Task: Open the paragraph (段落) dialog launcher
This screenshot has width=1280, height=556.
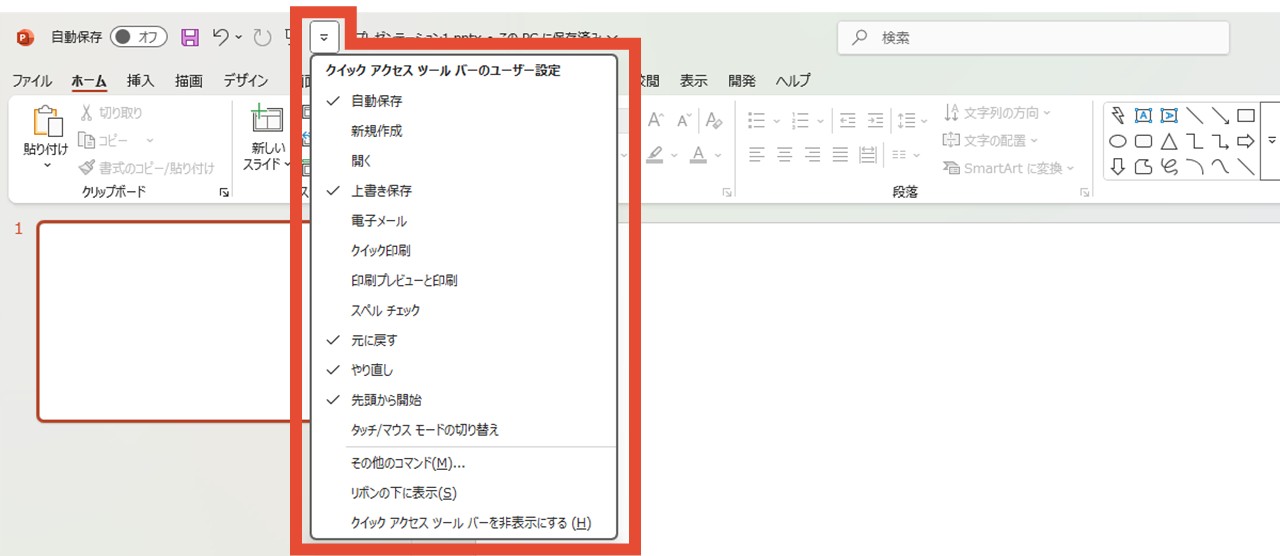Action: [1084, 192]
